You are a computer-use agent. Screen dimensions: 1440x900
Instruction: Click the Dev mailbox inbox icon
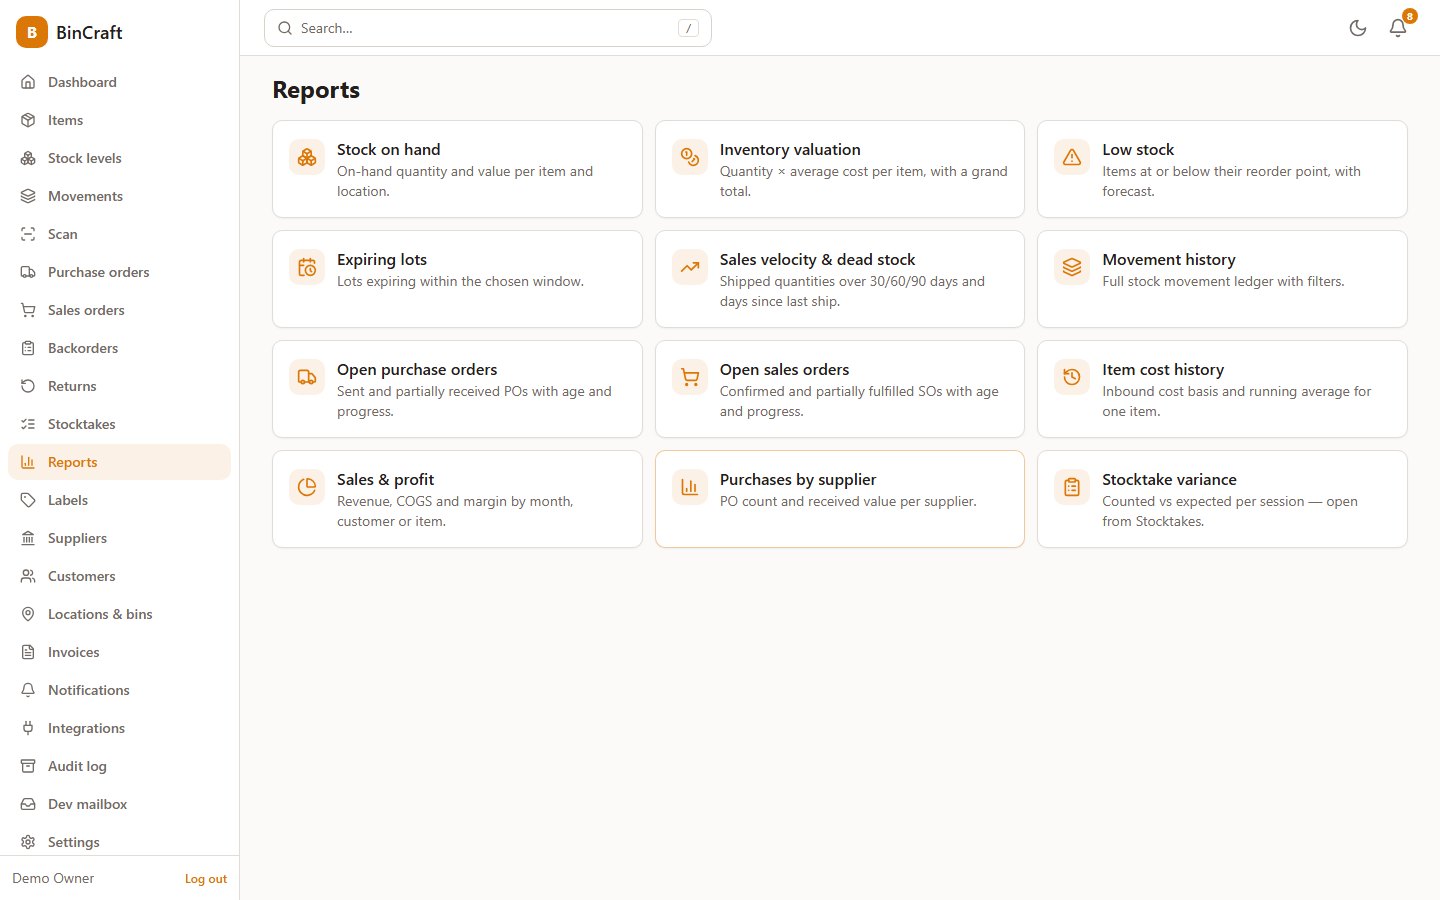pyautogui.click(x=28, y=804)
